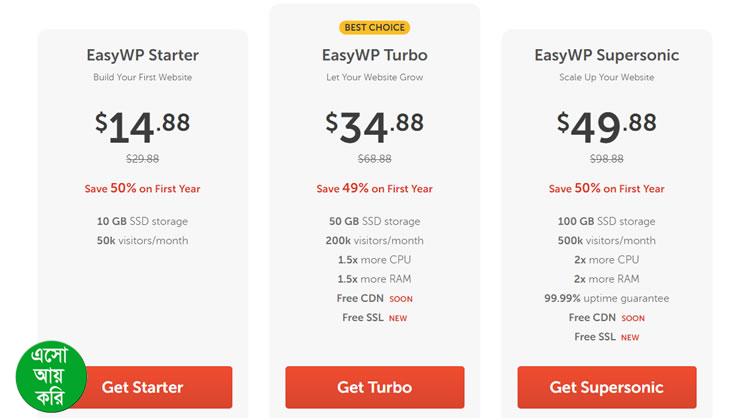The image size is (750, 420).
Task: Click the SOON badge in Supersonic plan
Action: tap(633, 318)
